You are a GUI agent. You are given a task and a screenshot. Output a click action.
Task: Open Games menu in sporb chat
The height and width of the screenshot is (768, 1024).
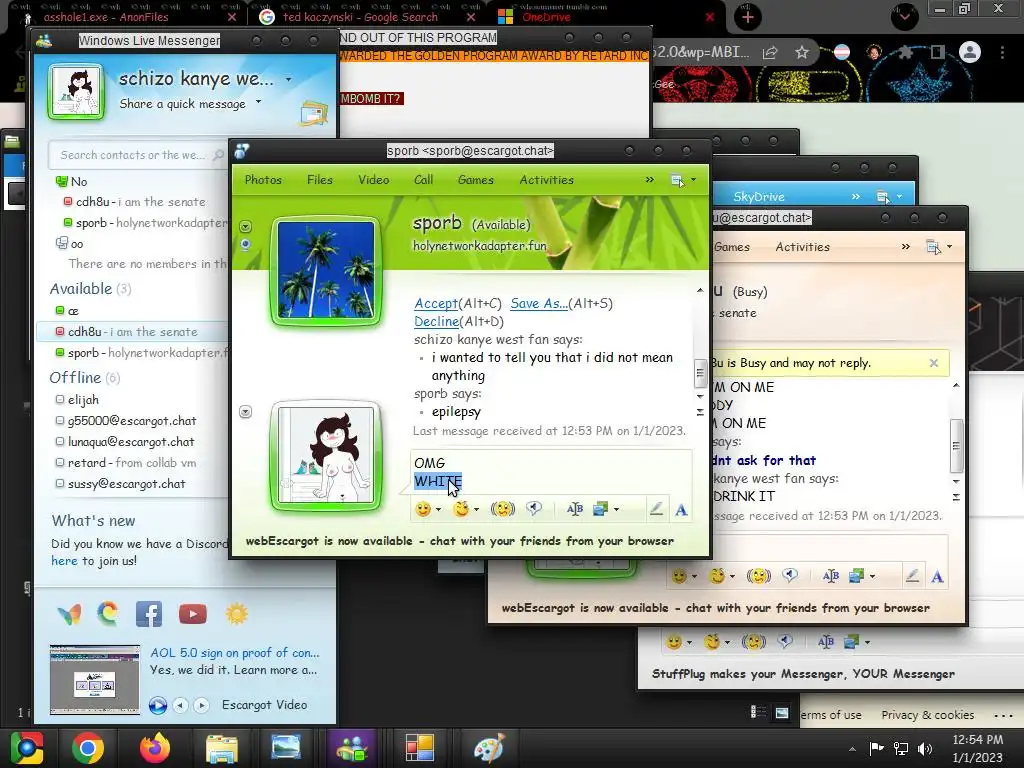pyautogui.click(x=475, y=180)
